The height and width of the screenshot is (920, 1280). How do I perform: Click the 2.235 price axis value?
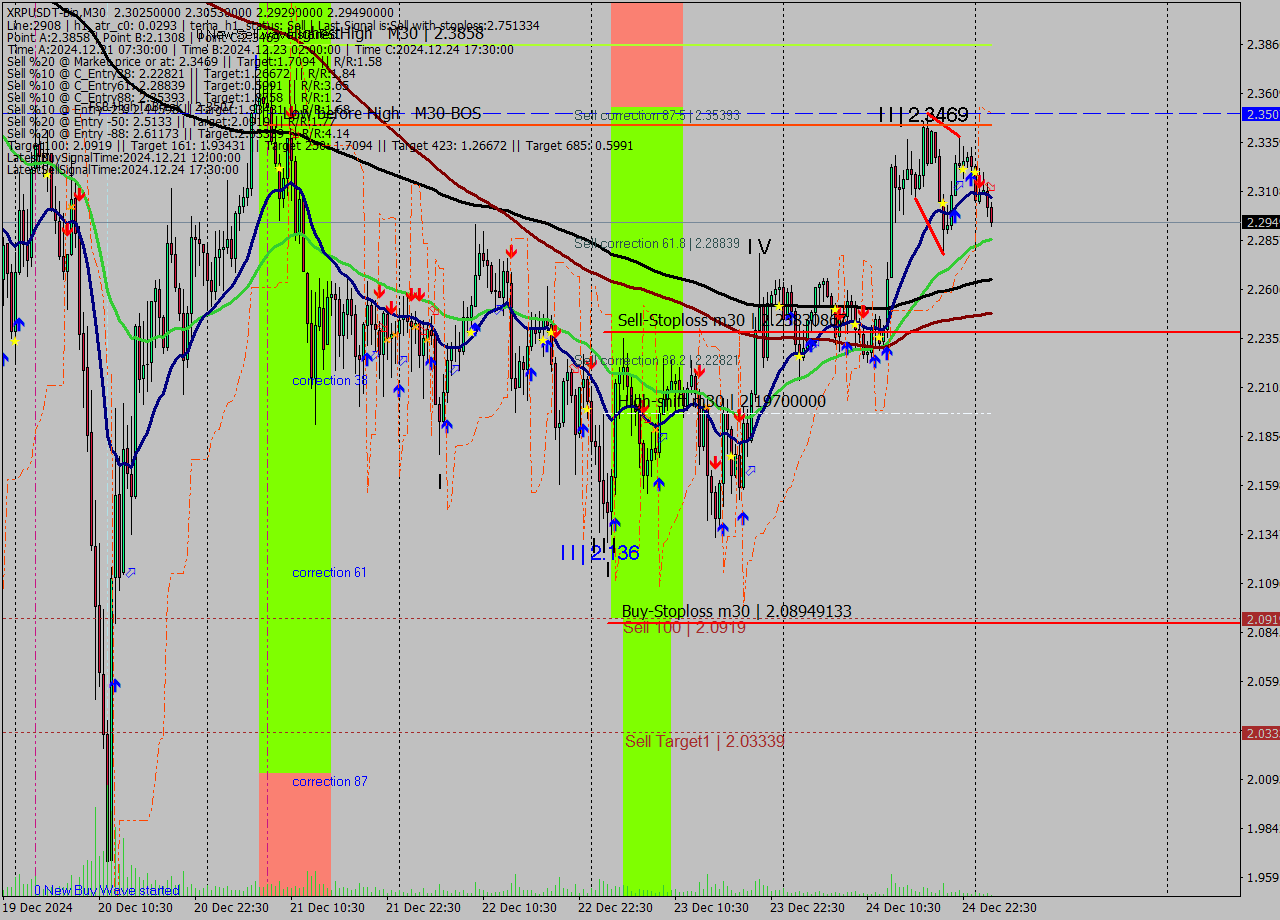[x=1263, y=339]
